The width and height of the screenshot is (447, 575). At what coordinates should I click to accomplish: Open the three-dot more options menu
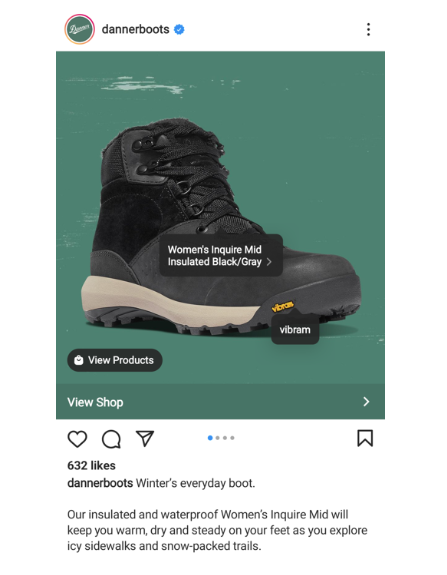368,29
